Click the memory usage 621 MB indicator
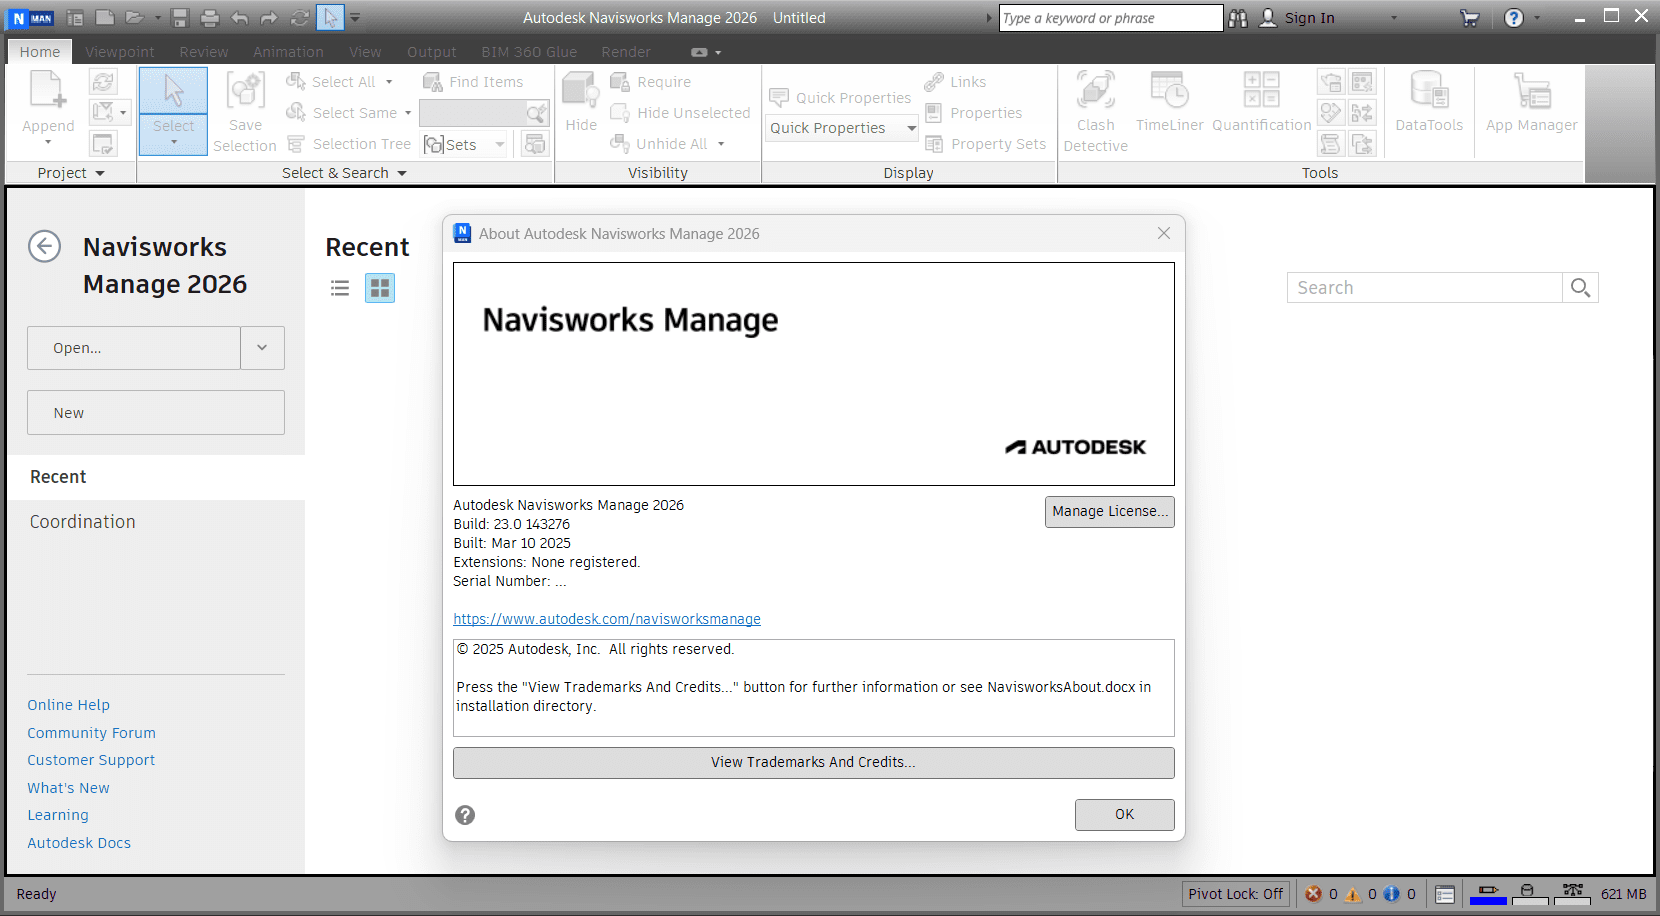Viewport: 1660px width, 916px height. 1623,894
